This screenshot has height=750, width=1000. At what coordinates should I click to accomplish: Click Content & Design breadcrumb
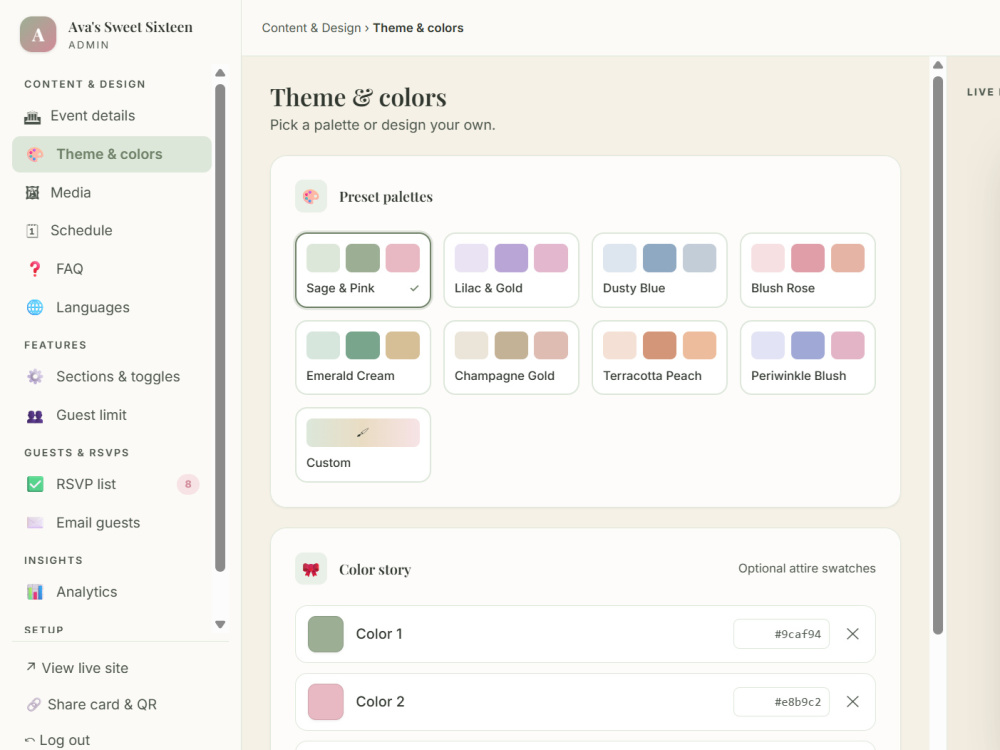[311, 28]
